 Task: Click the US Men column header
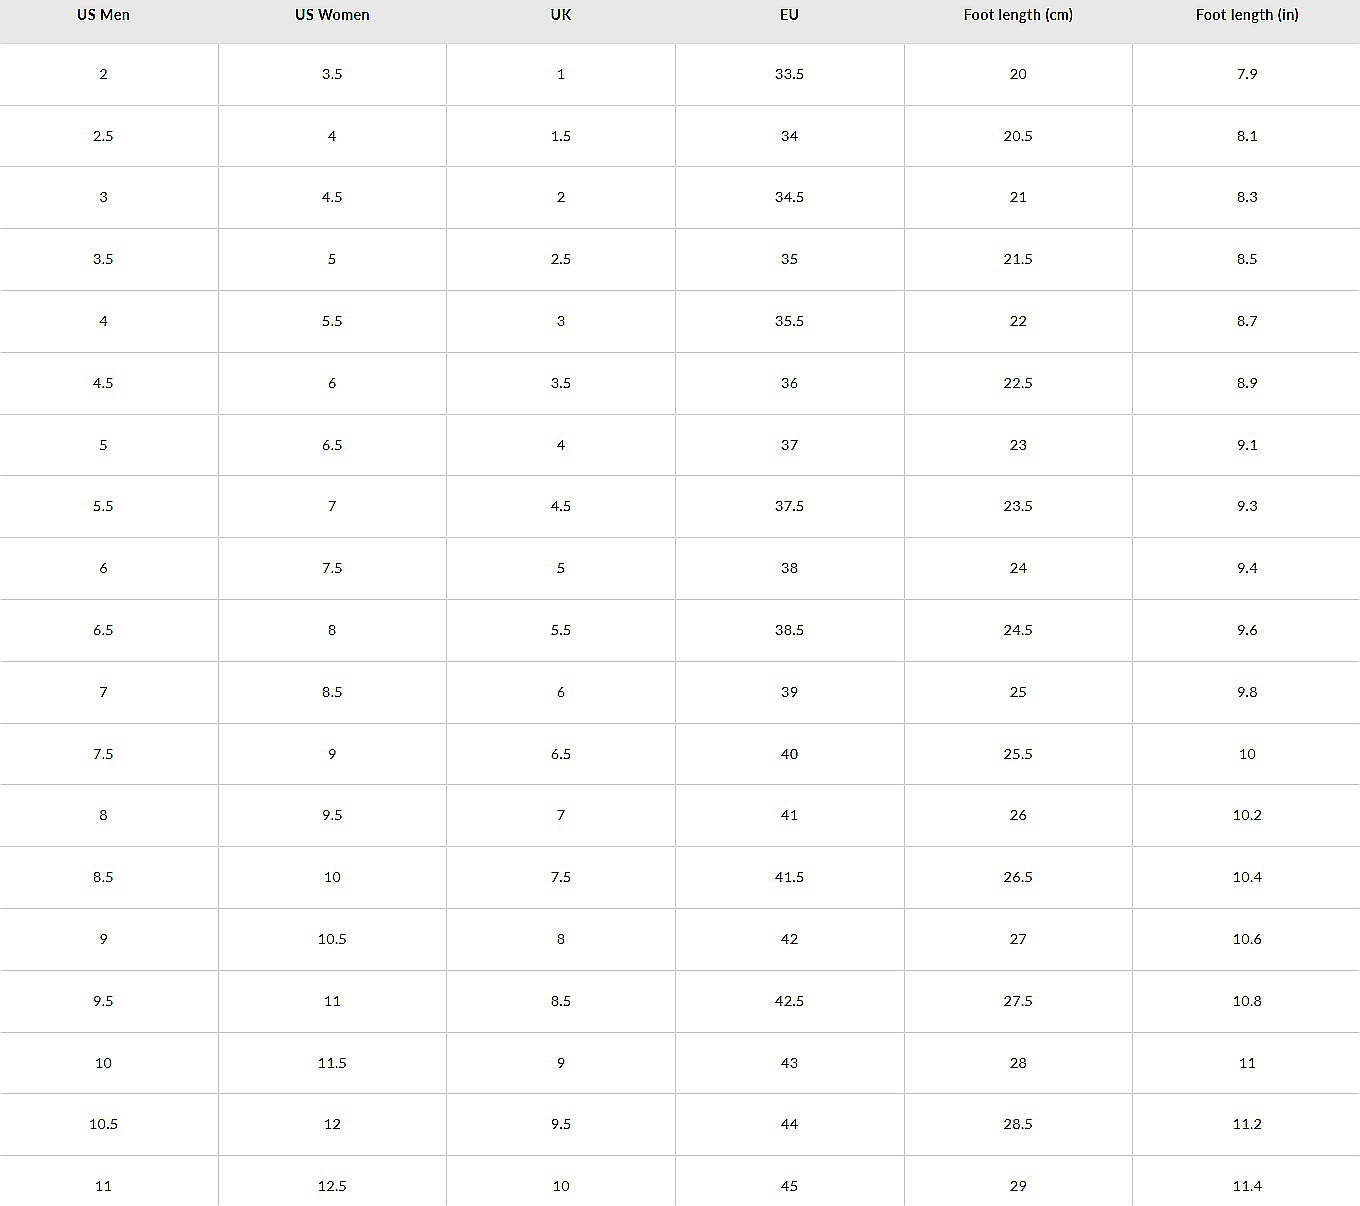pos(103,15)
